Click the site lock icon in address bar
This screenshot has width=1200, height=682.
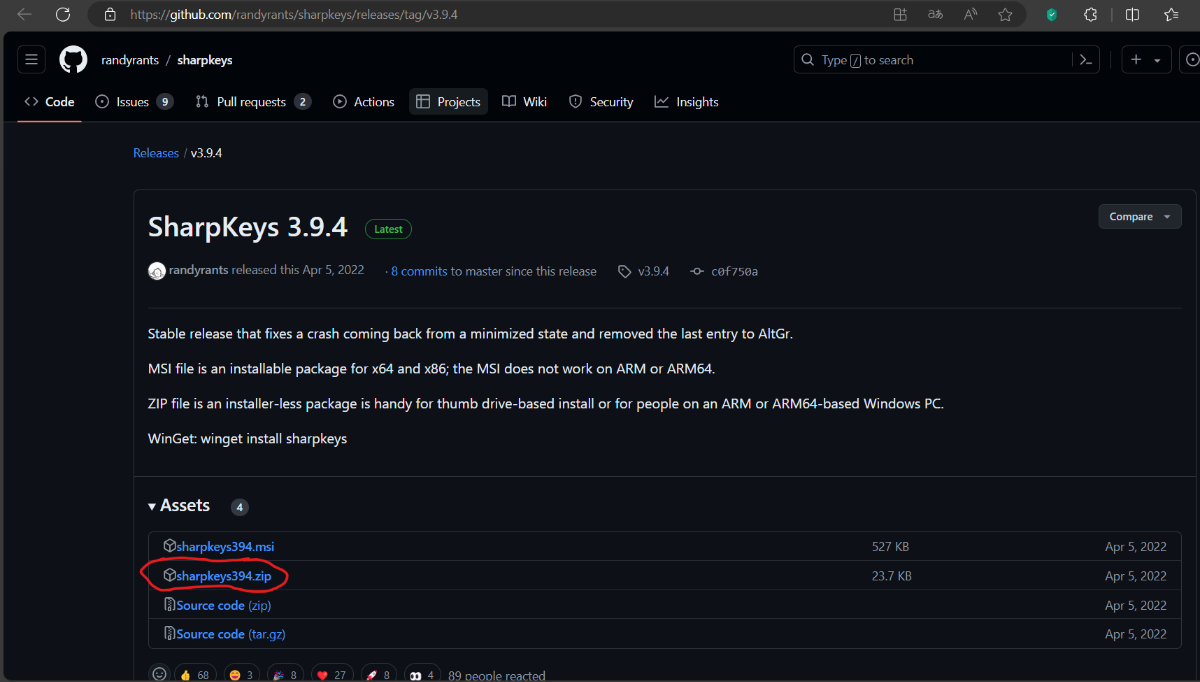point(111,15)
